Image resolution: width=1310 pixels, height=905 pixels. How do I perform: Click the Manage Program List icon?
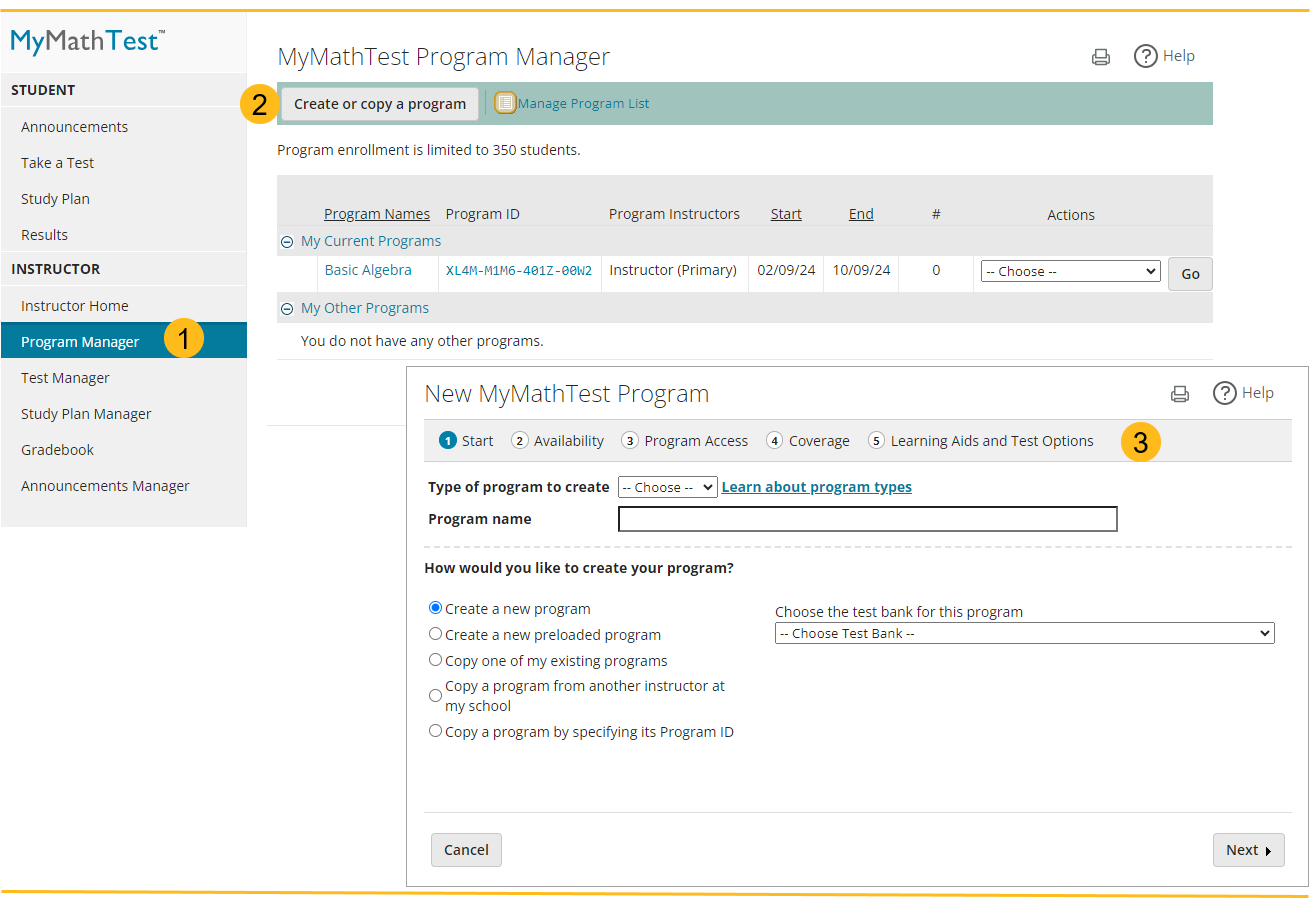[506, 103]
